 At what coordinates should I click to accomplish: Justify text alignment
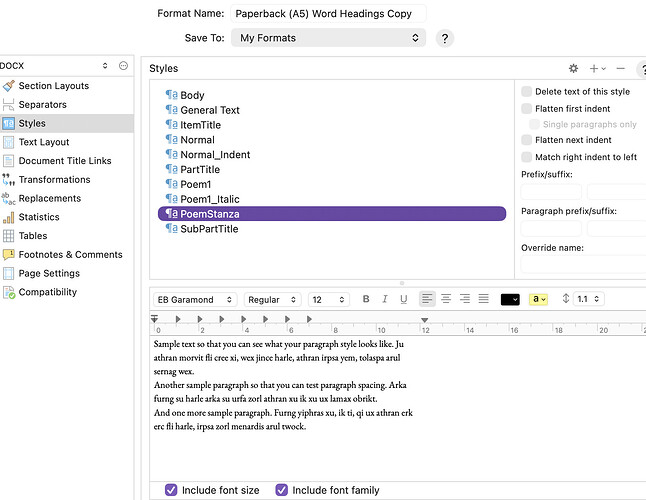point(483,299)
